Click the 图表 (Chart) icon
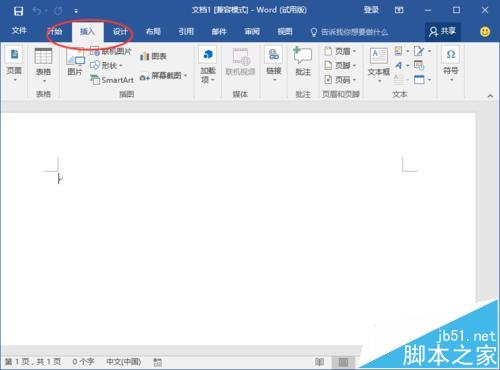The image size is (500, 370). [x=153, y=56]
